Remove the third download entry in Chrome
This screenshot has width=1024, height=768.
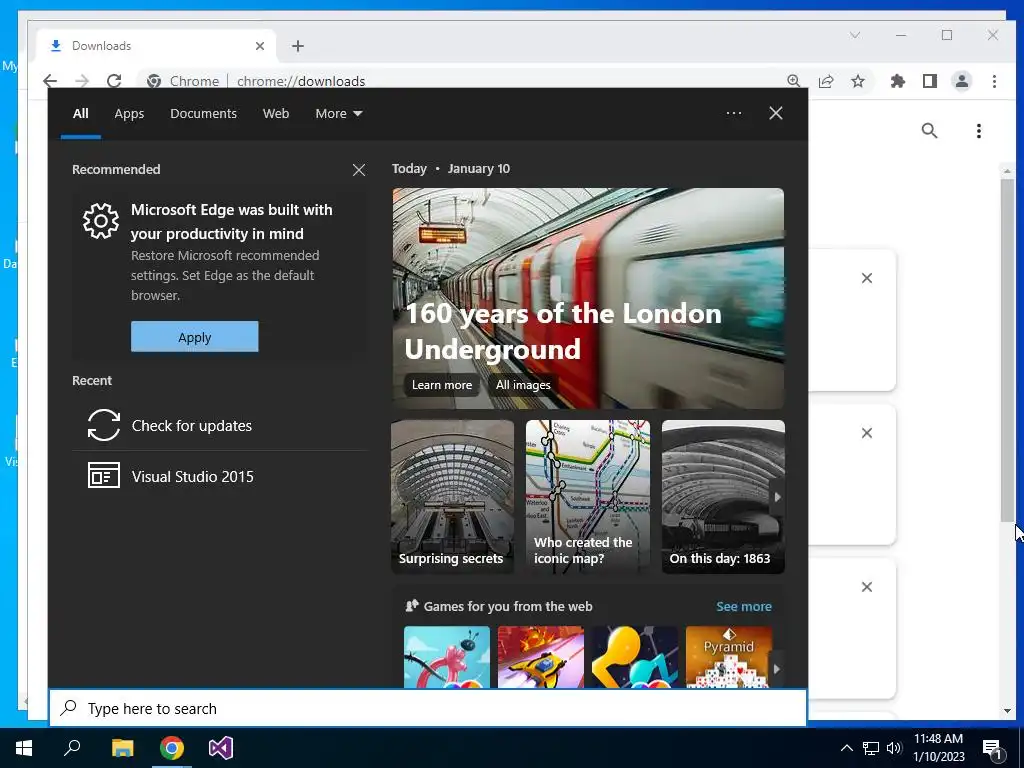click(867, 587)
